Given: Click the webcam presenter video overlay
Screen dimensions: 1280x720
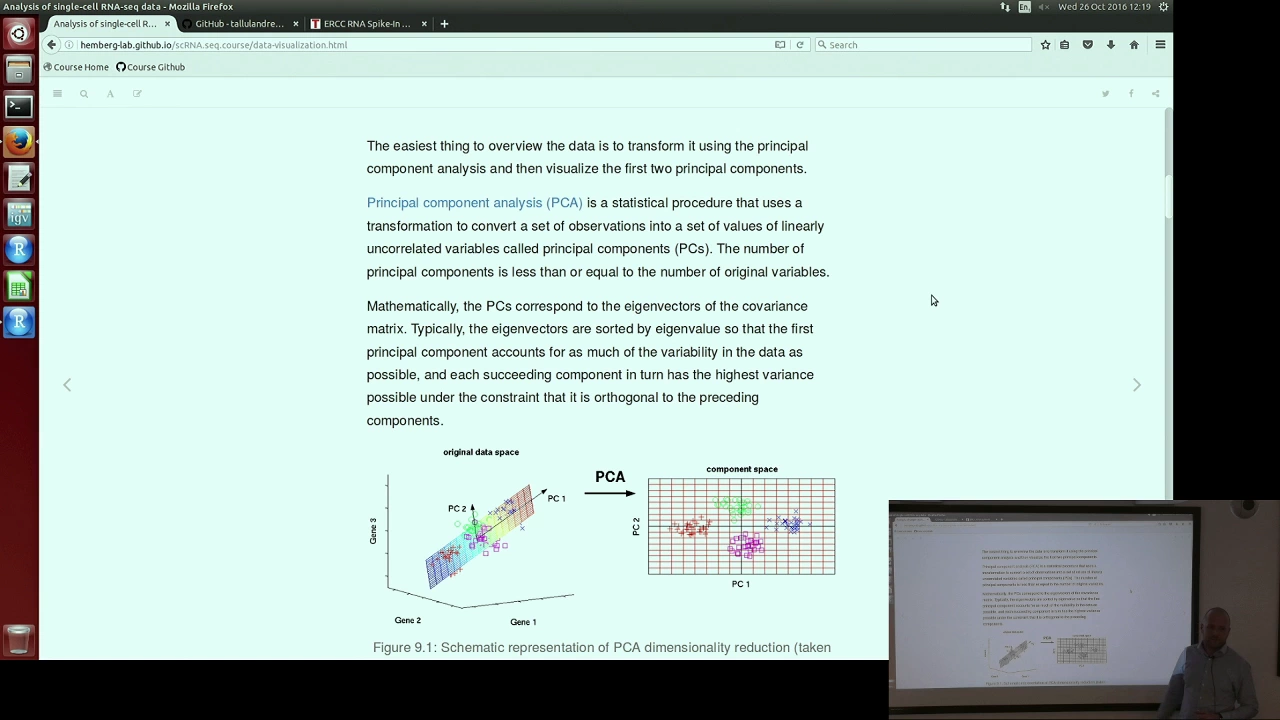Looking at the screenshot, I should [x=1084, y=609].
